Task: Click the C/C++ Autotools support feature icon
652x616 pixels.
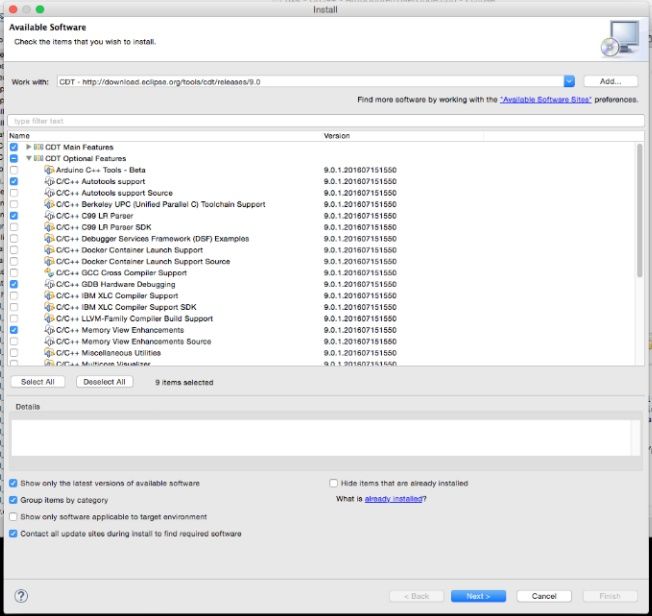Action: point(49,181)
